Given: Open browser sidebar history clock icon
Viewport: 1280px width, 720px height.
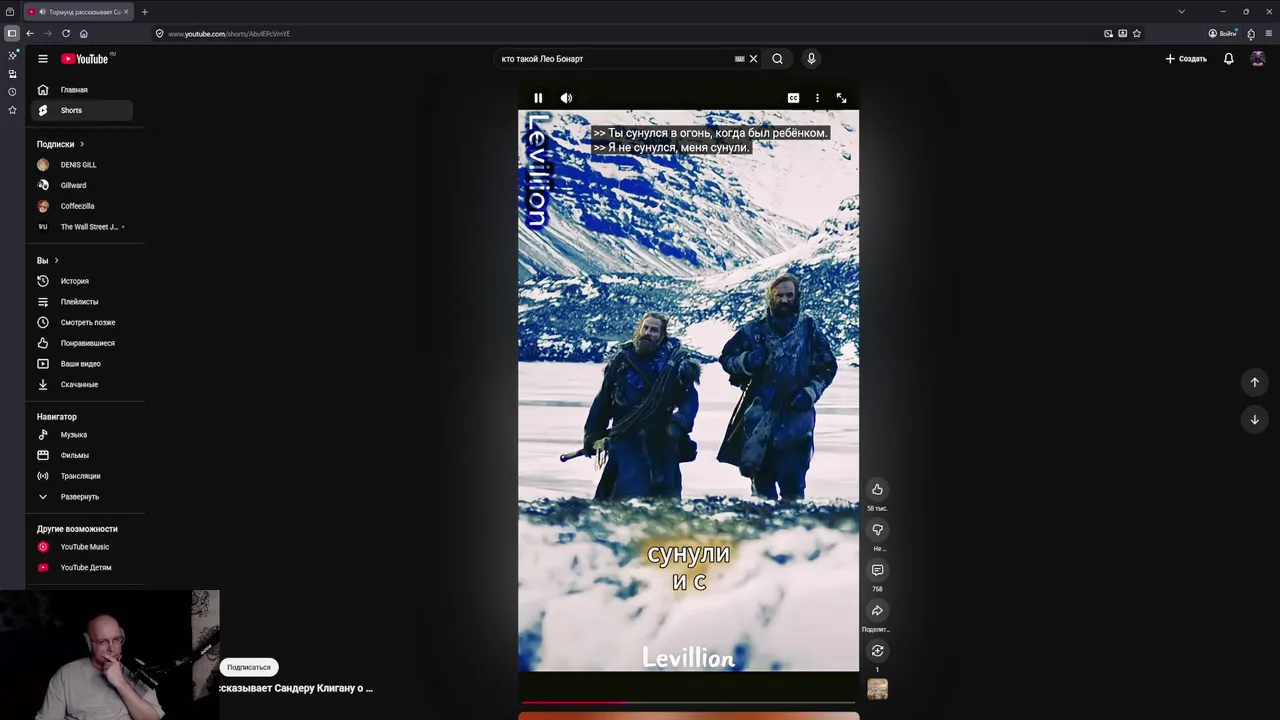Looking at the screenshot, I should 12,92.
